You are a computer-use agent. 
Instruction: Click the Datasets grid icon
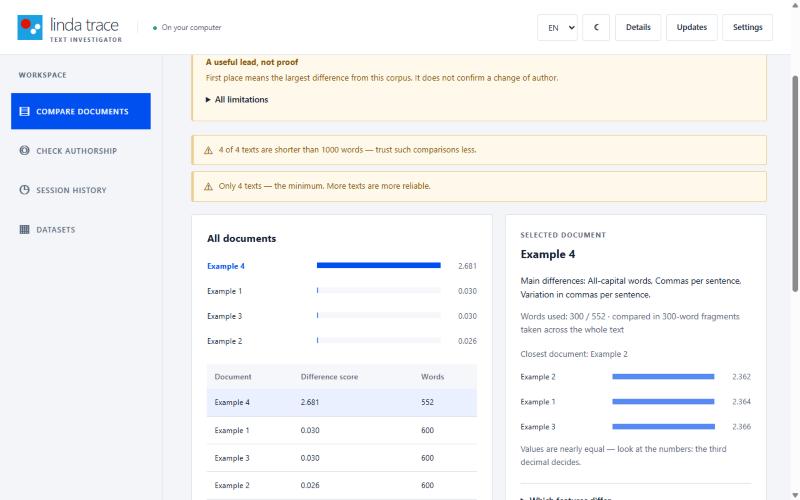click(x=24, y=229)
